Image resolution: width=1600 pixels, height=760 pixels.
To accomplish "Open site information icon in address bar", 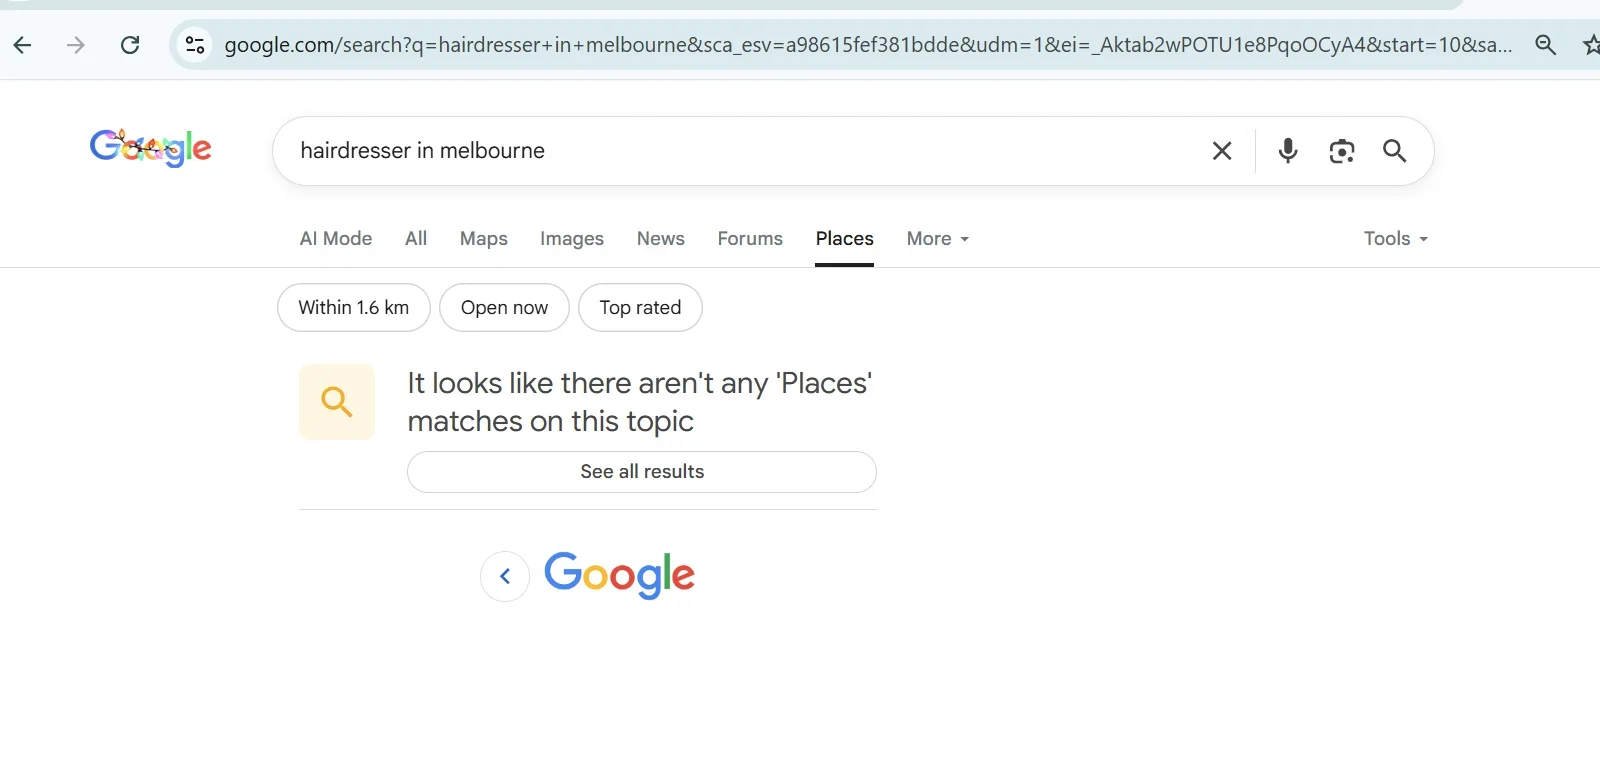I will [x=195, y=45].
